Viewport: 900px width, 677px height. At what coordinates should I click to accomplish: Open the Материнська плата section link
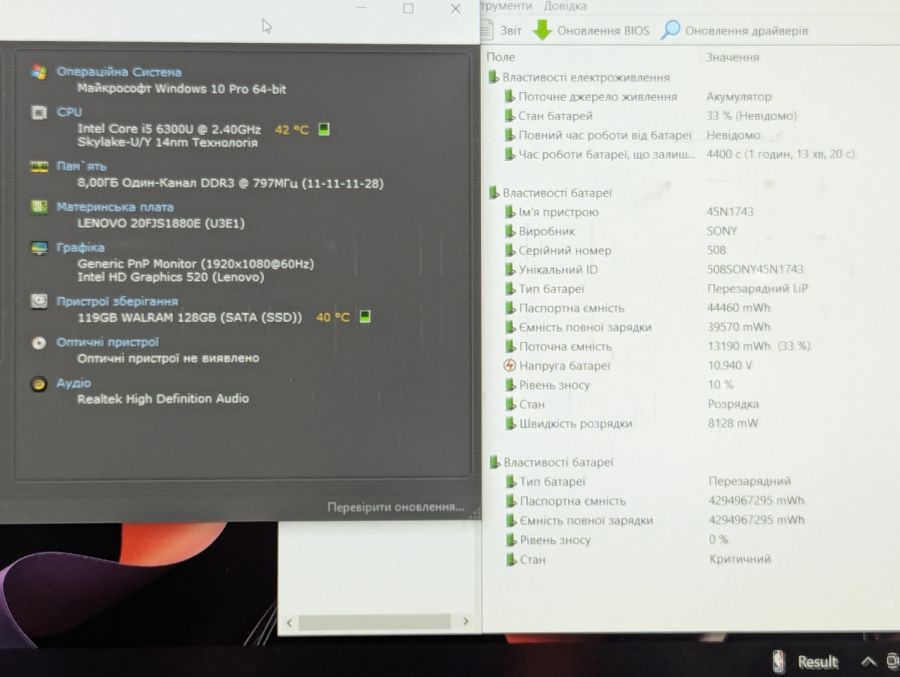[x=115, y=207]
